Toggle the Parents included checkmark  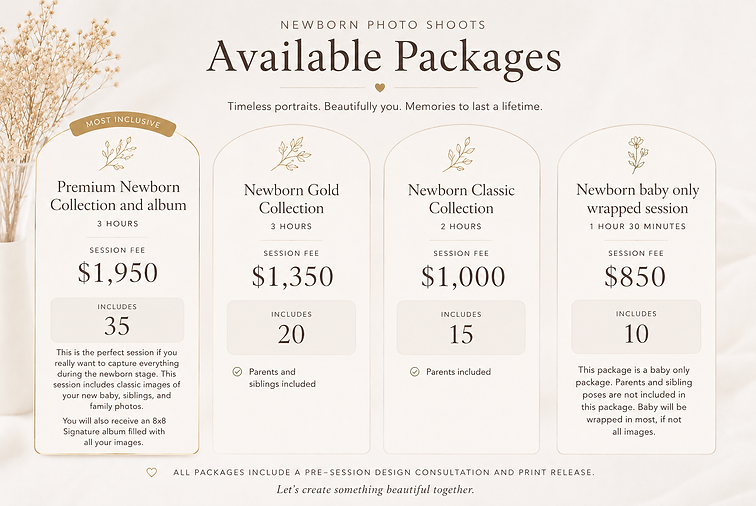(415, 371)
